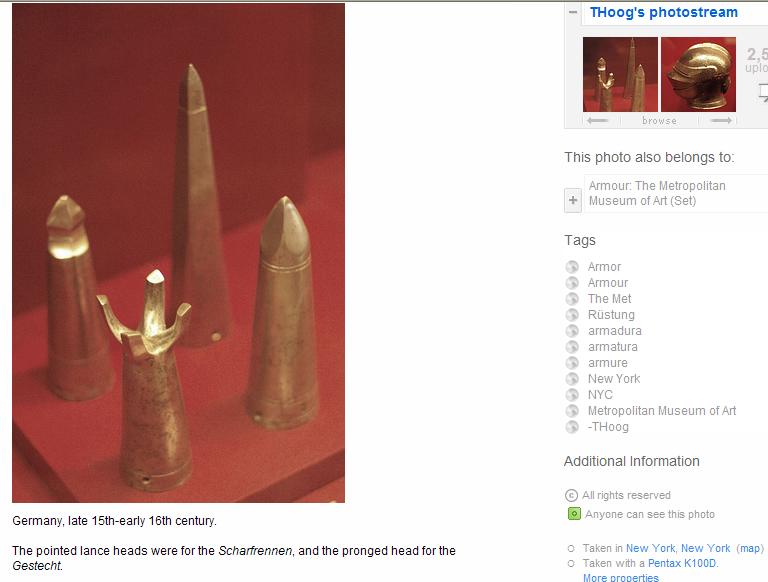The height and width of the screenshot is (582, 768).
Task: Select the armadura tag
Action: click(615, 331)
